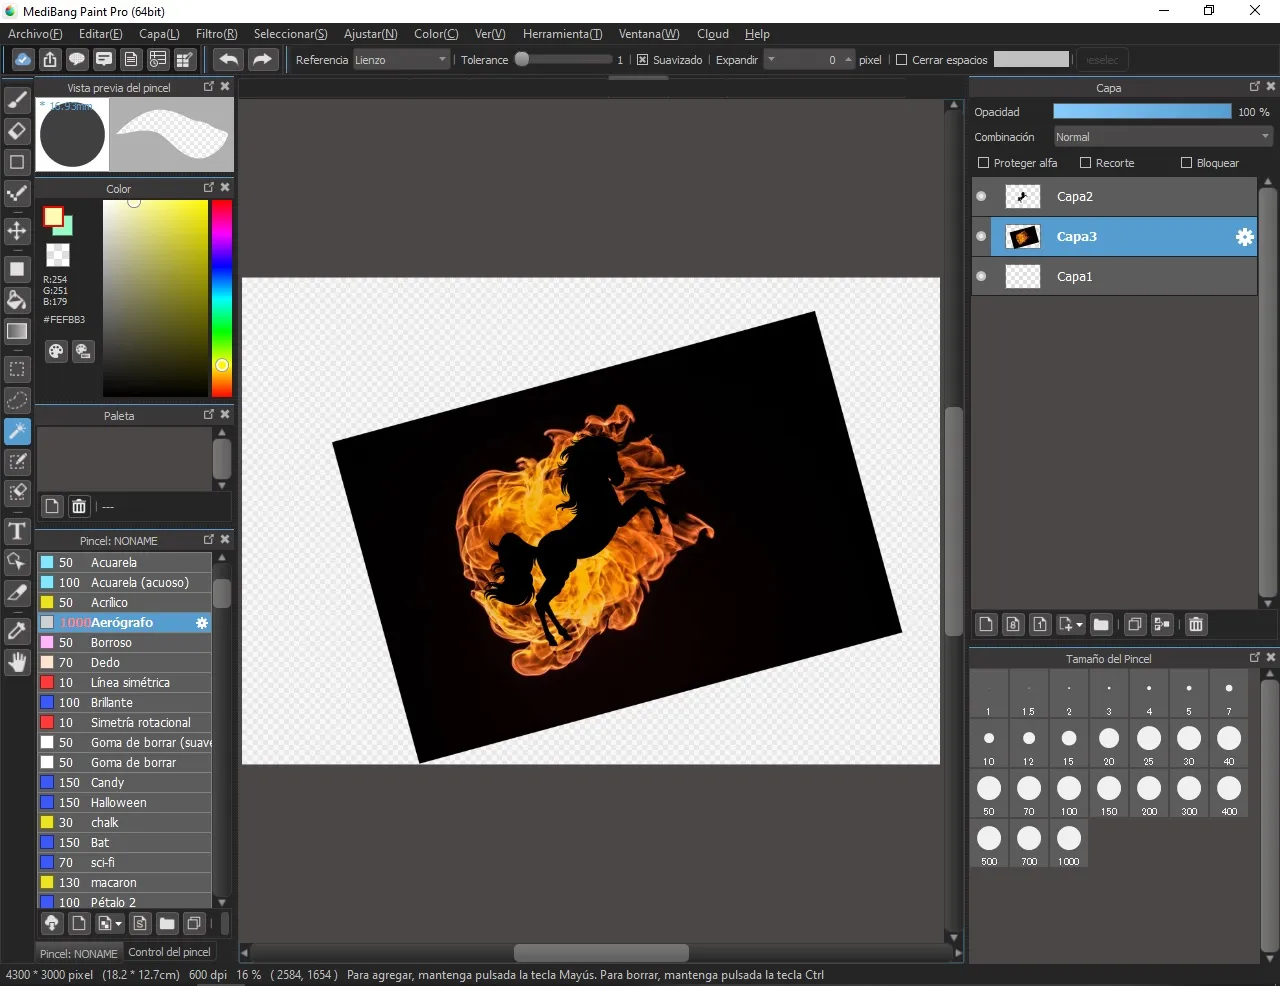Viewport: 1280px width, 986px height.
Task: Open the Seleccionar menu
Action: 291,34
